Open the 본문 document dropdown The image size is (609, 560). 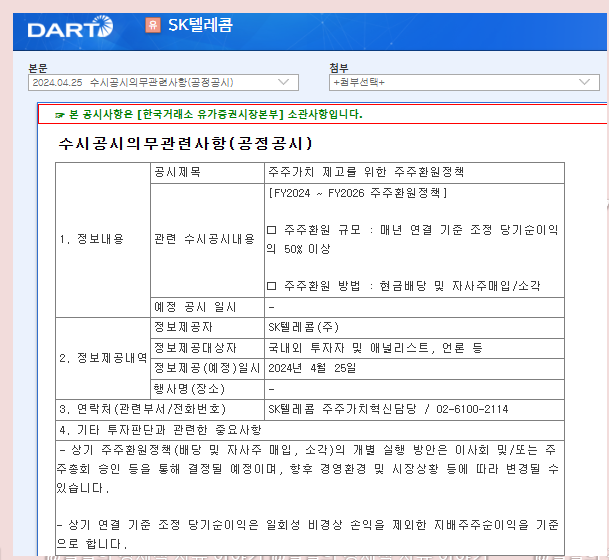(163, 82)
